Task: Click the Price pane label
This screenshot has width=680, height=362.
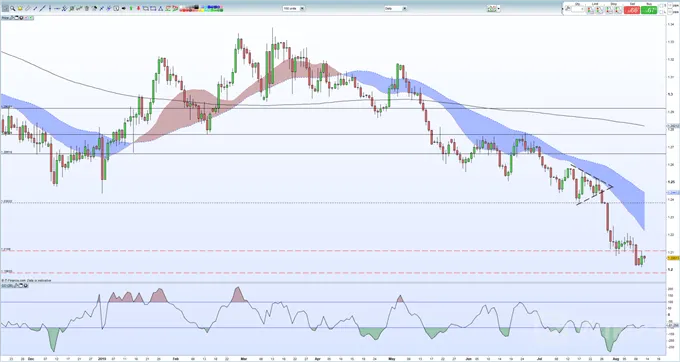Action: click(5, 18)
